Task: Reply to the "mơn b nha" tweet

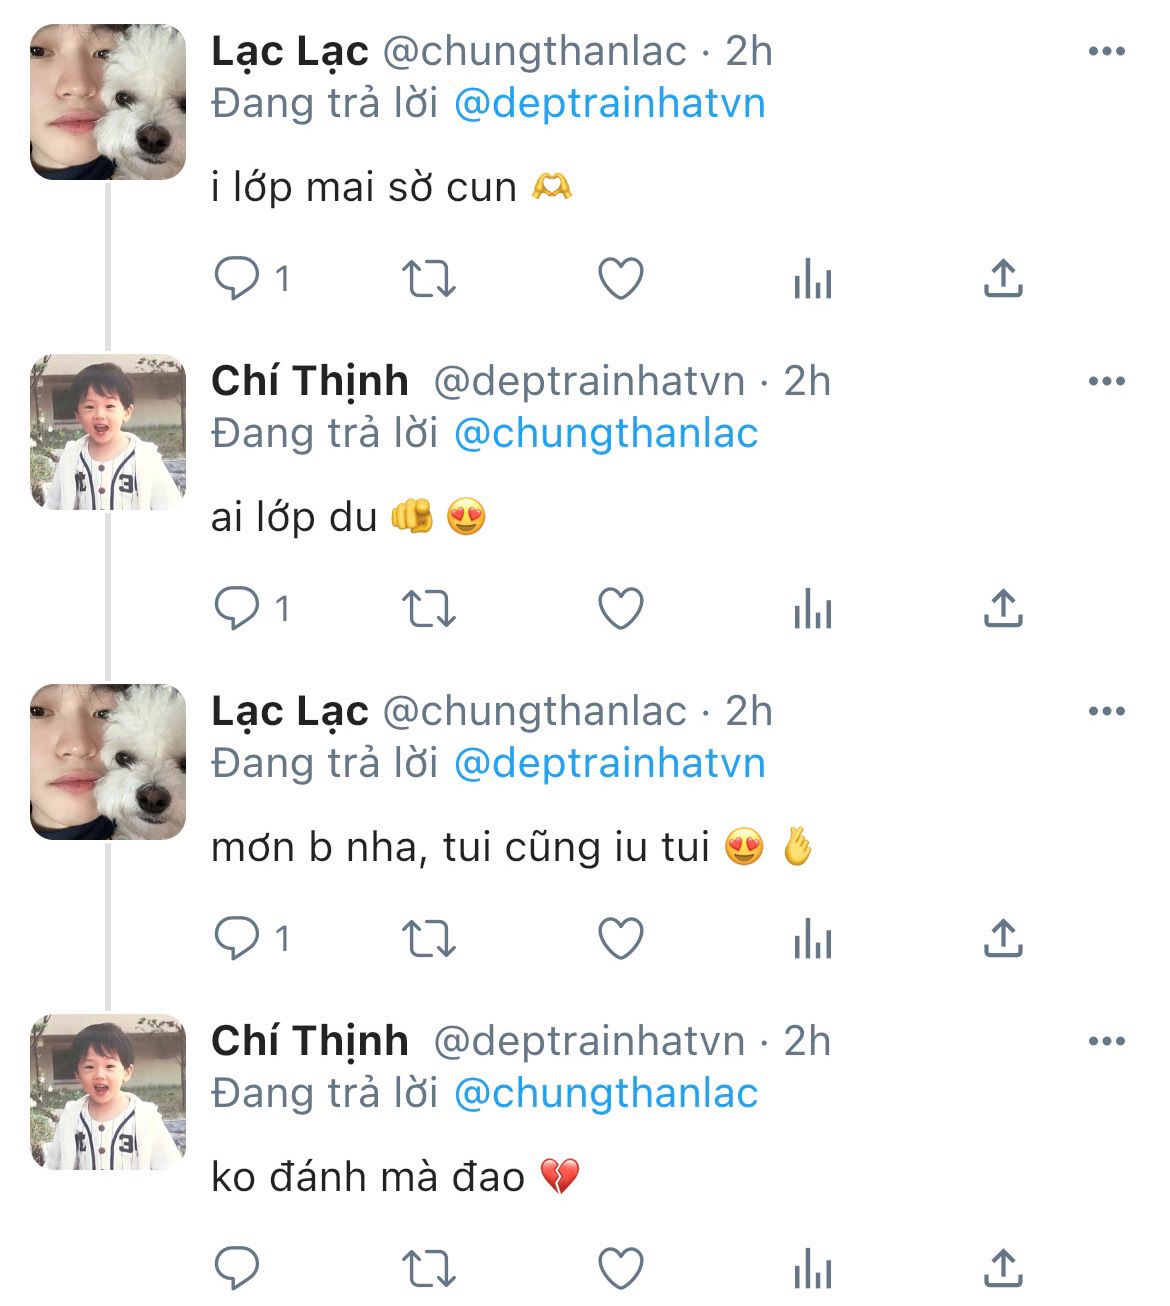Action: (238, 938)
